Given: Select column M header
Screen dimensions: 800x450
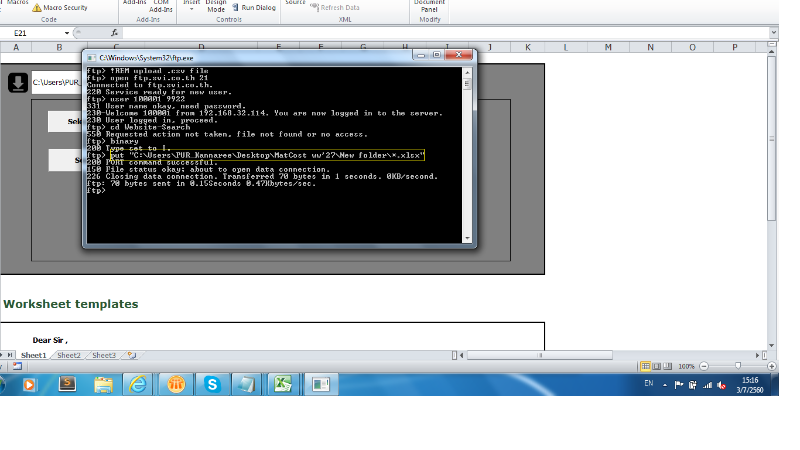Looking at the screenshot, I should (607, 47).
